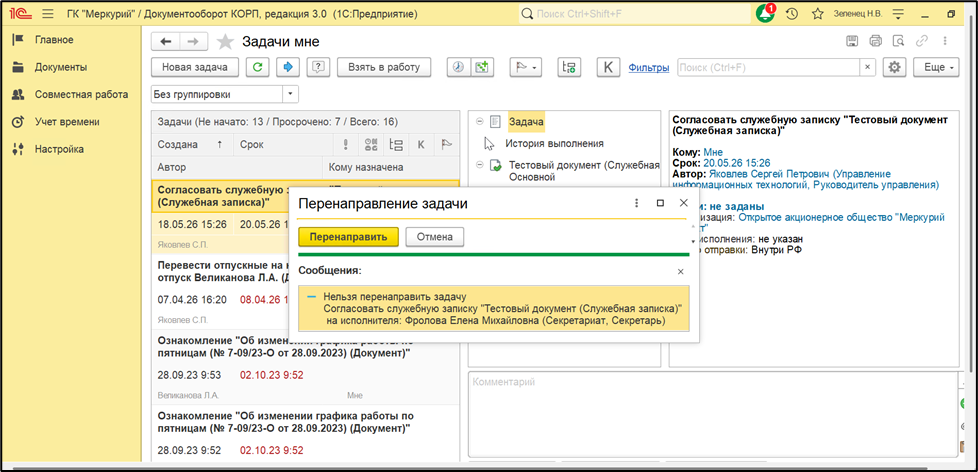Click into the Комментарий text area
The image size is (978, 472).
713,413
